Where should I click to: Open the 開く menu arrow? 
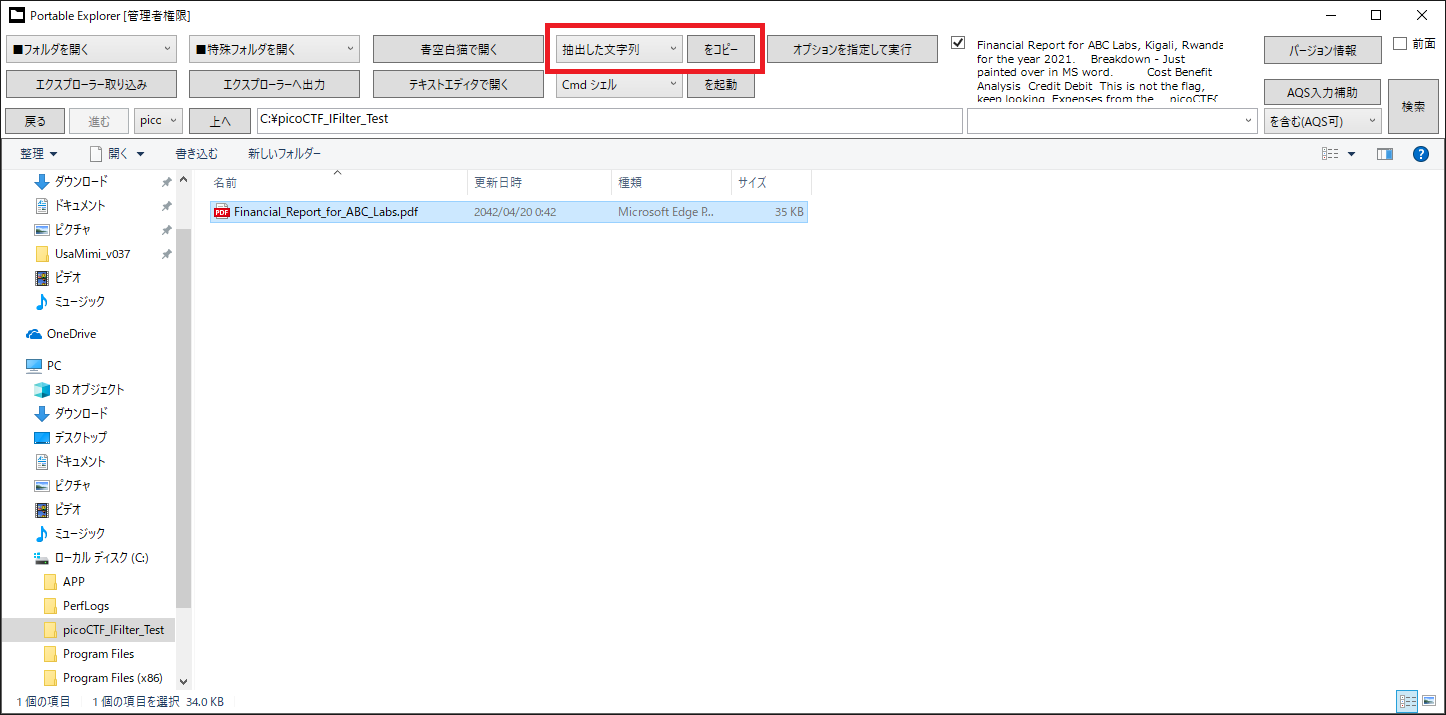138,153
